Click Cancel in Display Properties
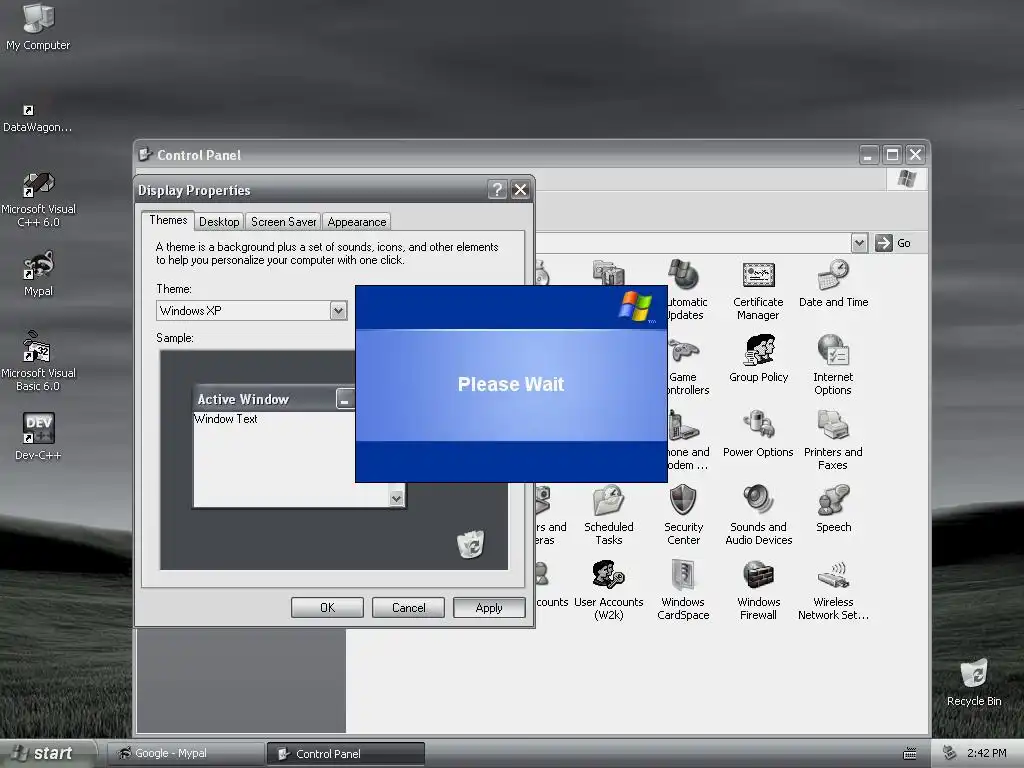Viewport: 1024px width, 768px height. (x=408, y=607)
